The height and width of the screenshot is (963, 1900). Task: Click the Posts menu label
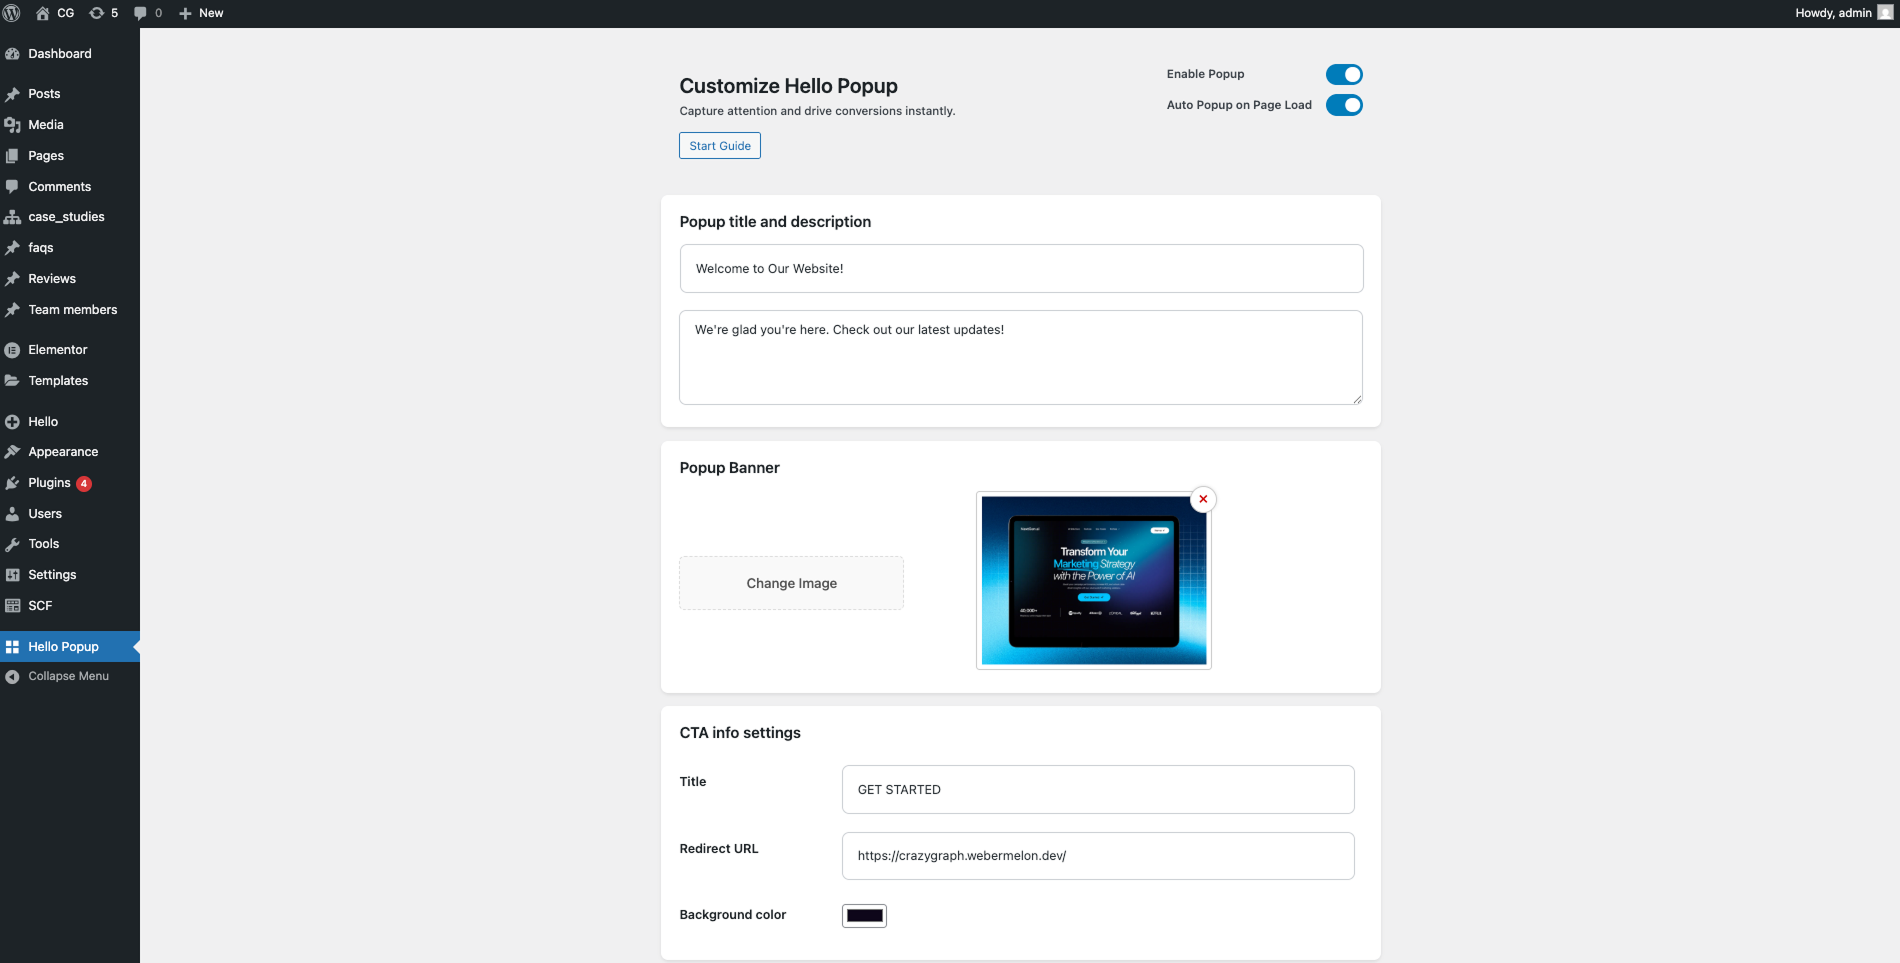44,94
